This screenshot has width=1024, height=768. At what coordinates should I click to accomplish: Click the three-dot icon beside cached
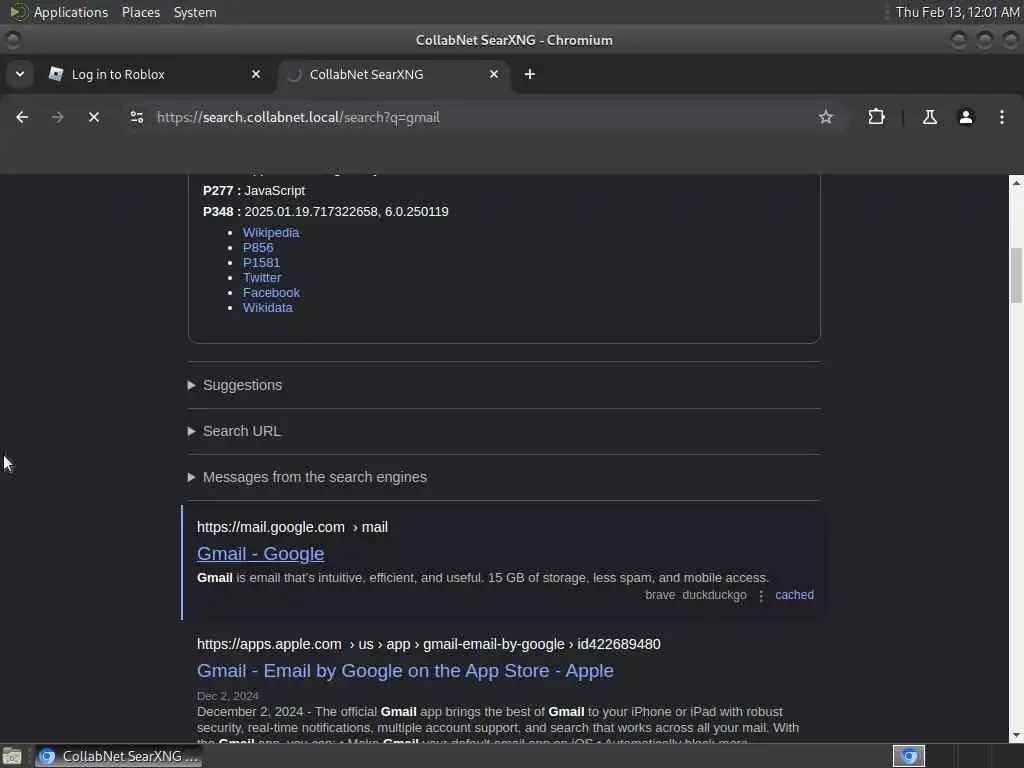(x=761, y=596)
